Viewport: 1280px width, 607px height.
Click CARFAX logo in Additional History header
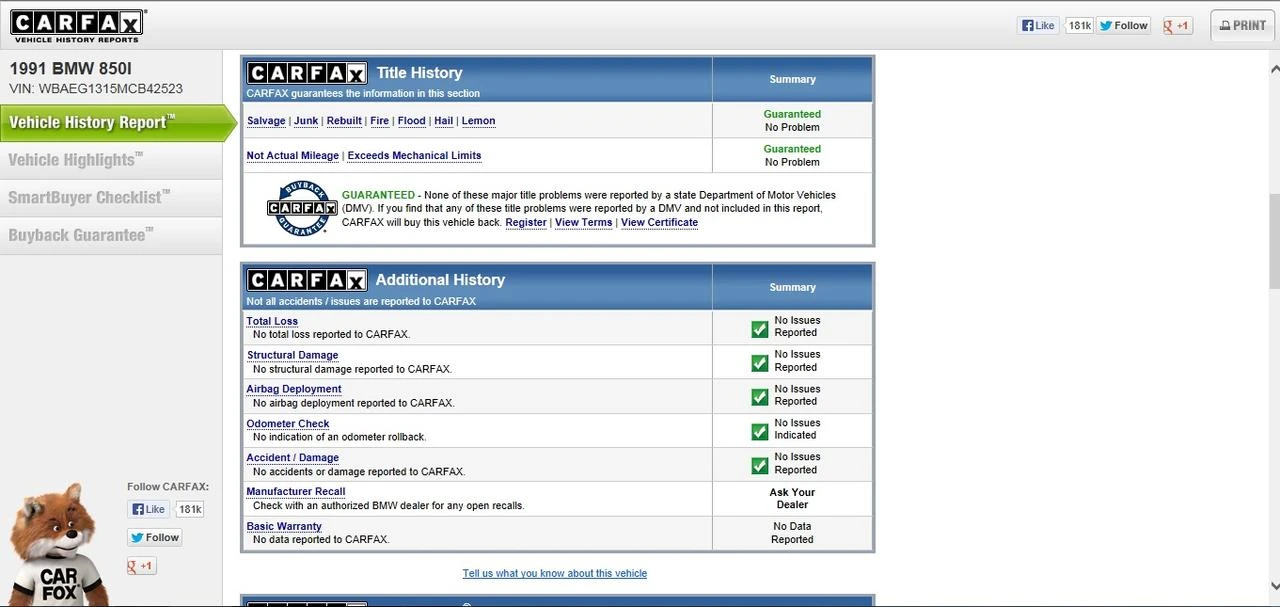pos(307,280)
